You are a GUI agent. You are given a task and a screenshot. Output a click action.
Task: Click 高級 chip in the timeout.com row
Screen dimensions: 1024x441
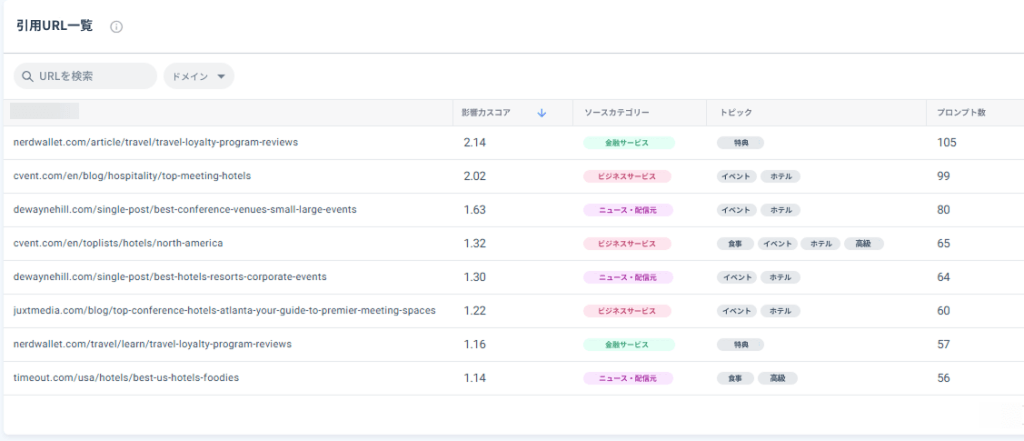[x=777, y=378]
